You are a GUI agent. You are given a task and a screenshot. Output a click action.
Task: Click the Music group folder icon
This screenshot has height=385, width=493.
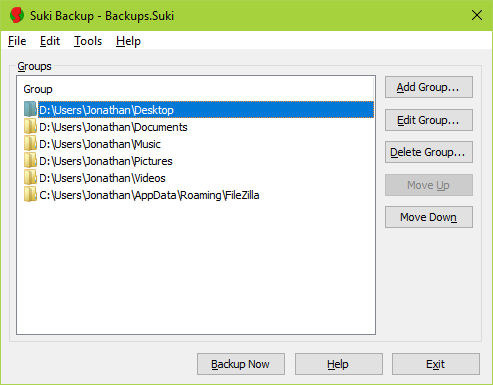coord(30,143)
